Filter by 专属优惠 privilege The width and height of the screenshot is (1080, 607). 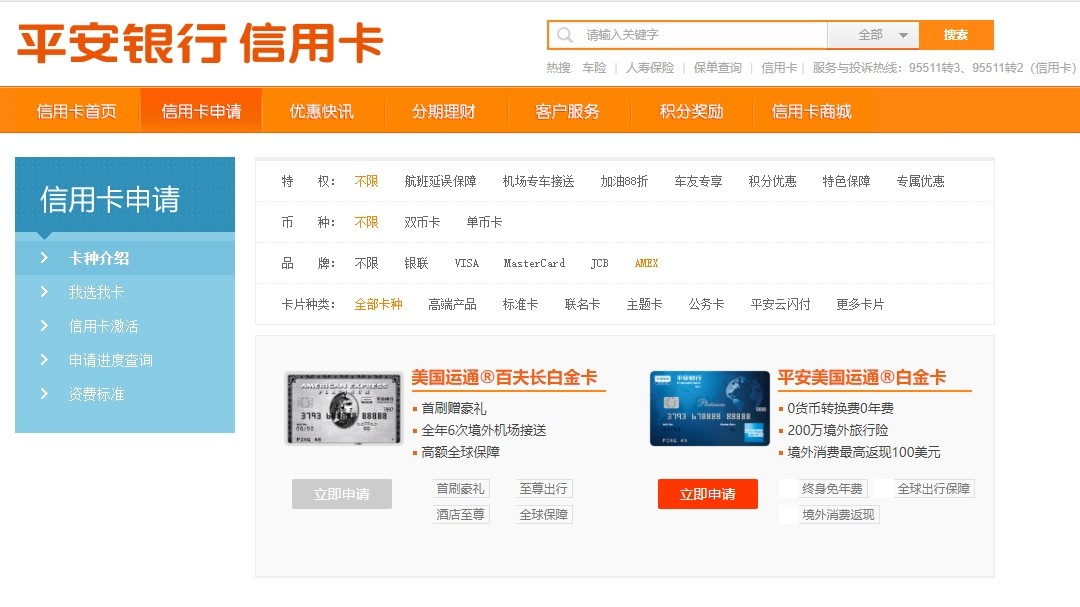(x=920, y=181)
